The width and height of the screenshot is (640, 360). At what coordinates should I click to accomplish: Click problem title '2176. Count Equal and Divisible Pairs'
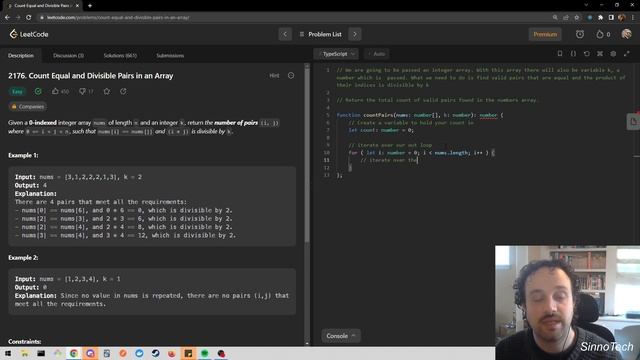tap(91, 76)
